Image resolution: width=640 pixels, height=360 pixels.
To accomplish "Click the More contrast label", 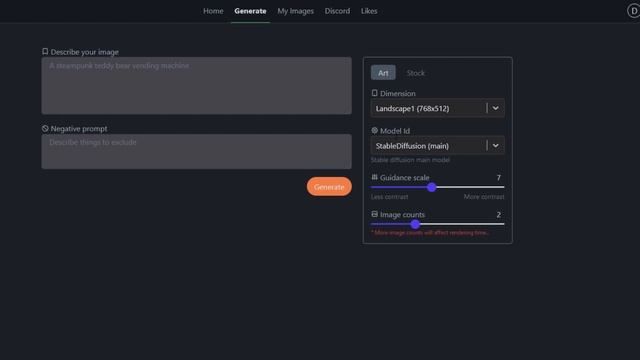I will (x=484, y=197).
